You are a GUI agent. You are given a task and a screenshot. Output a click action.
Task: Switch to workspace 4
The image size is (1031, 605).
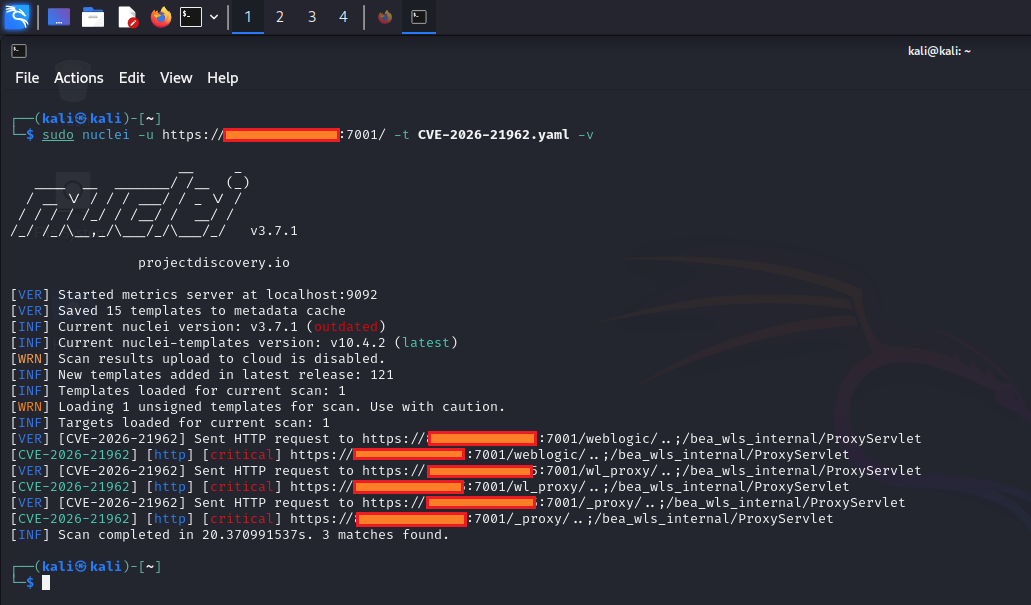coord(345,17)
